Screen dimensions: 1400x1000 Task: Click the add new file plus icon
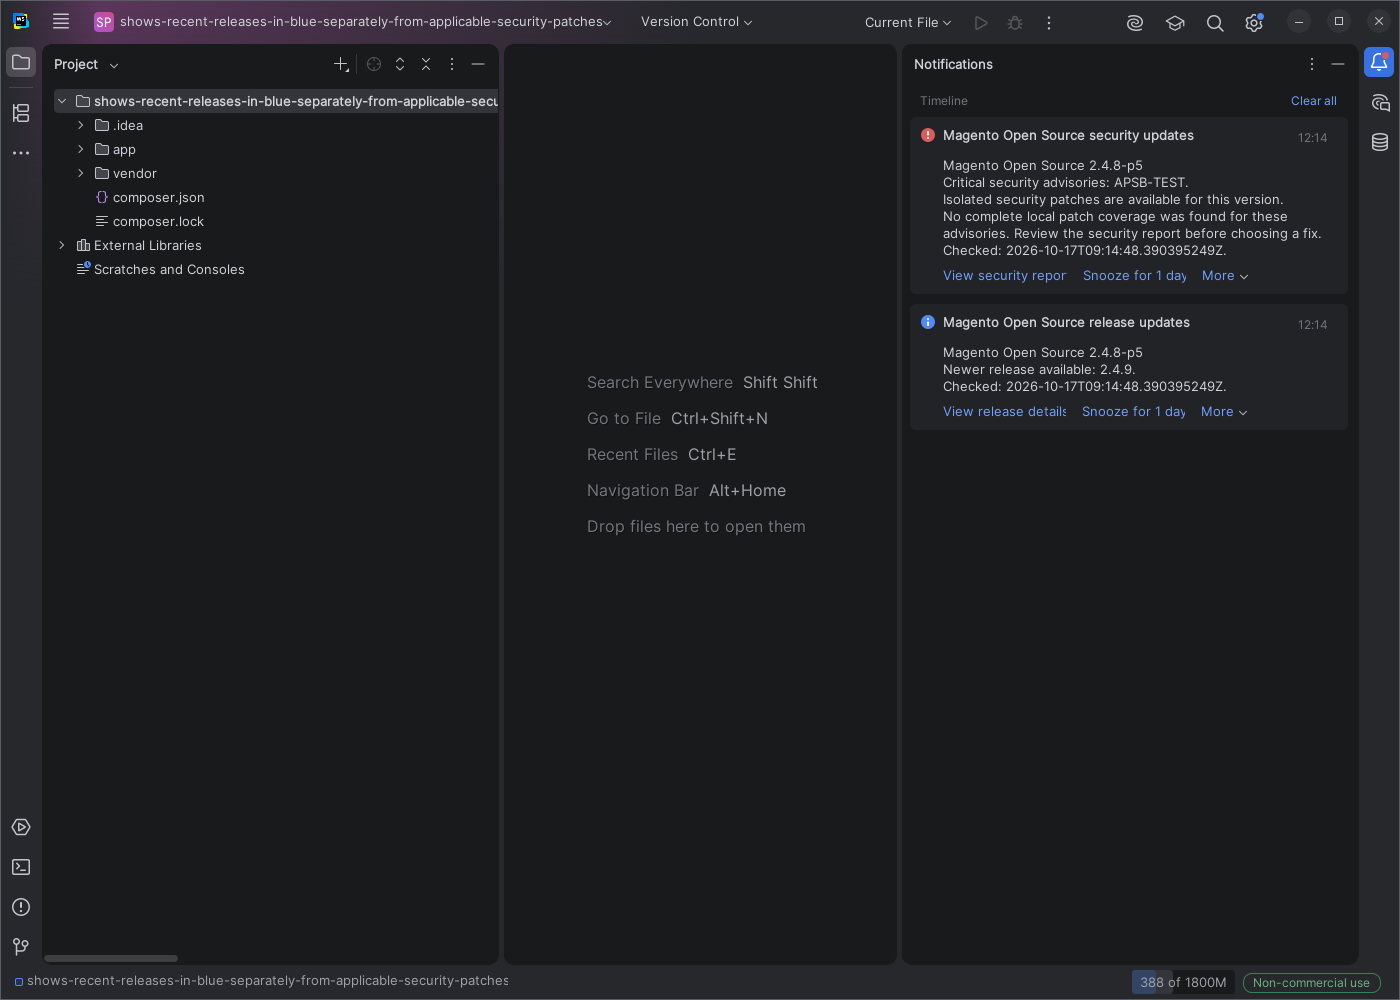click(x=341, y=64)
